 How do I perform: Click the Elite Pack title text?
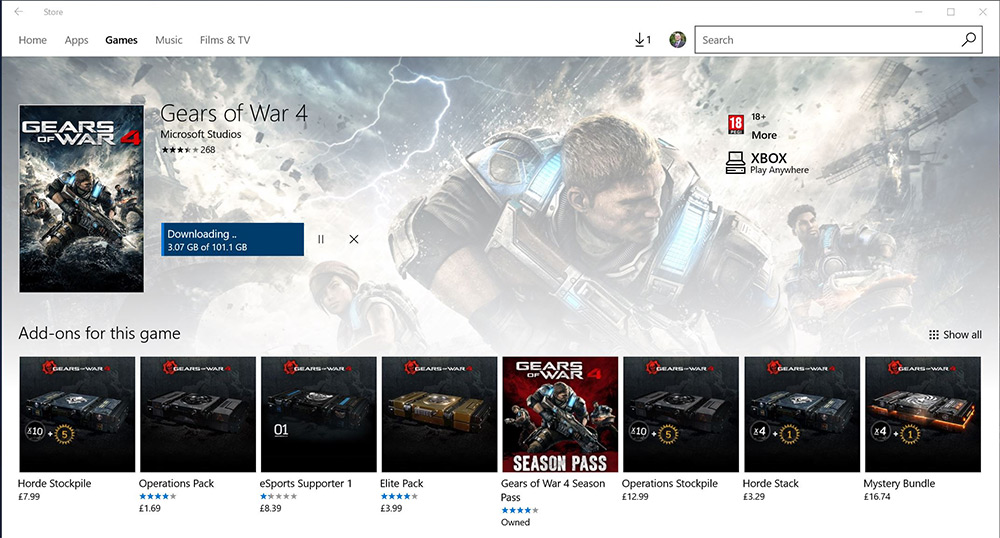(x=402, y=483)
